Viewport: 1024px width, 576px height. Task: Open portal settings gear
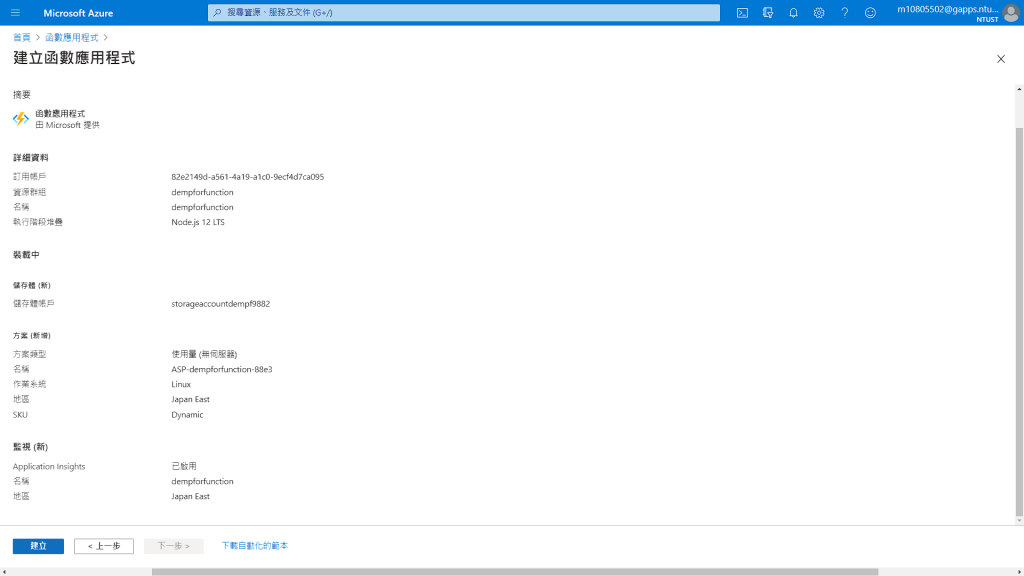tap(819, 12)
